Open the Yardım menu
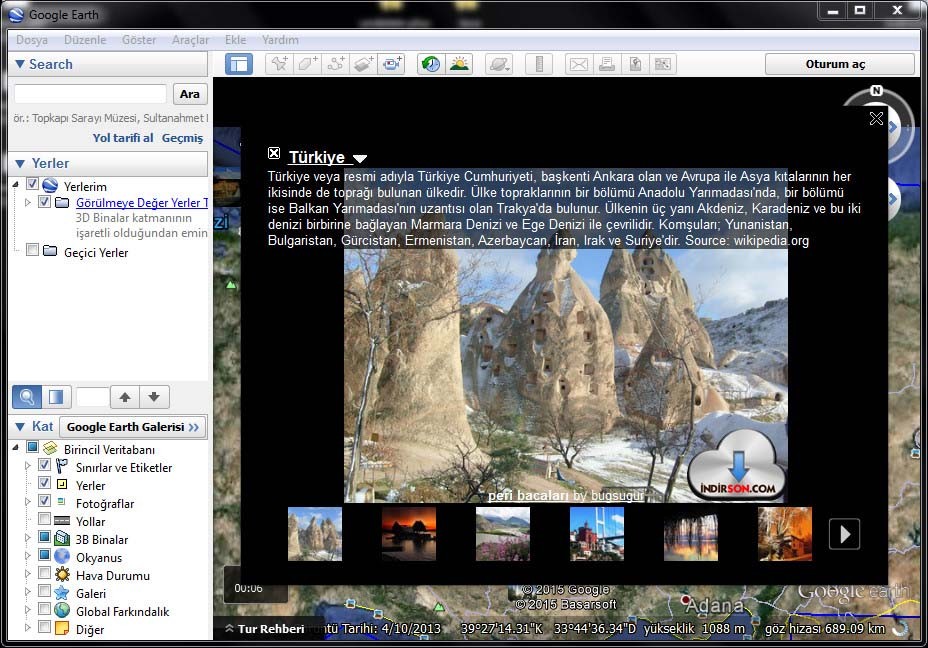928x648 pixels. coord(281,40)
